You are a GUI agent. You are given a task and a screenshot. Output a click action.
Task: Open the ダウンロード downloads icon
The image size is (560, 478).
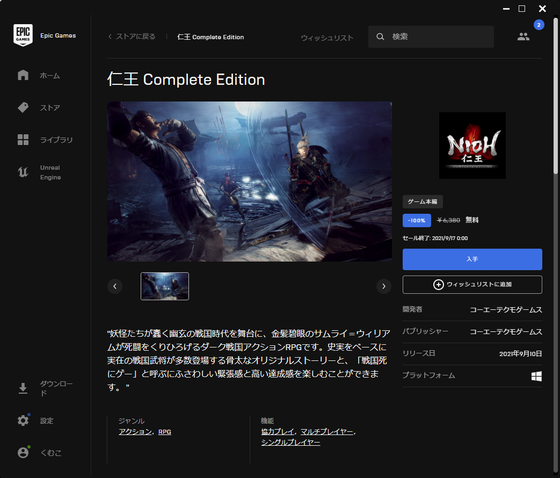(x=23, y=388)
